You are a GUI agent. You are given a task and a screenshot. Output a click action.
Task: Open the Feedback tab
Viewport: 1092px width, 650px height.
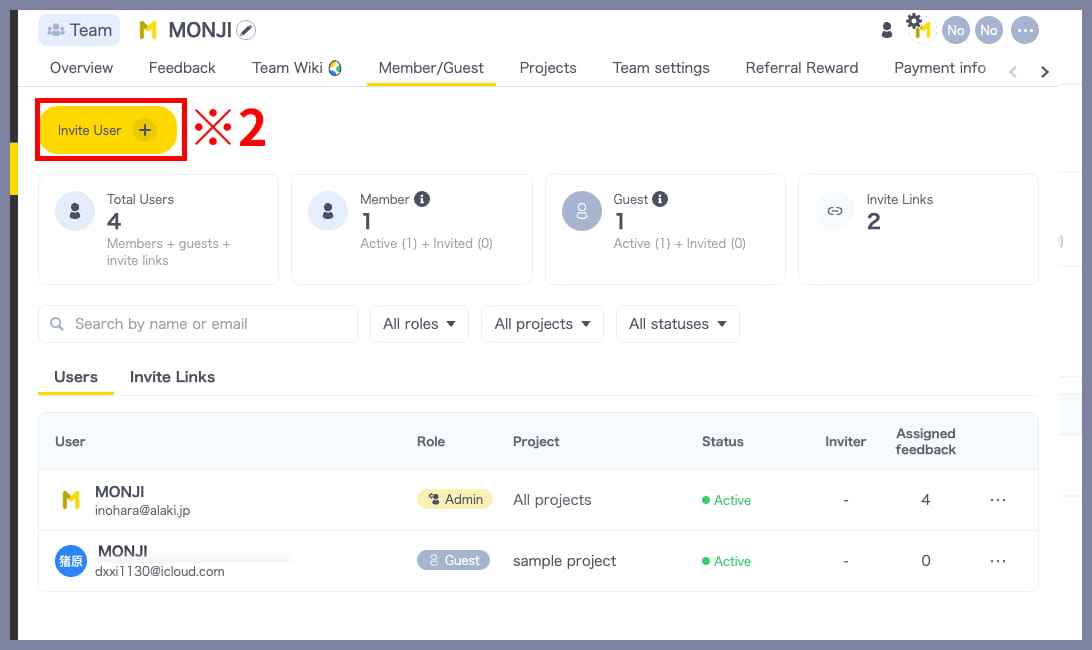click(182, 68)
